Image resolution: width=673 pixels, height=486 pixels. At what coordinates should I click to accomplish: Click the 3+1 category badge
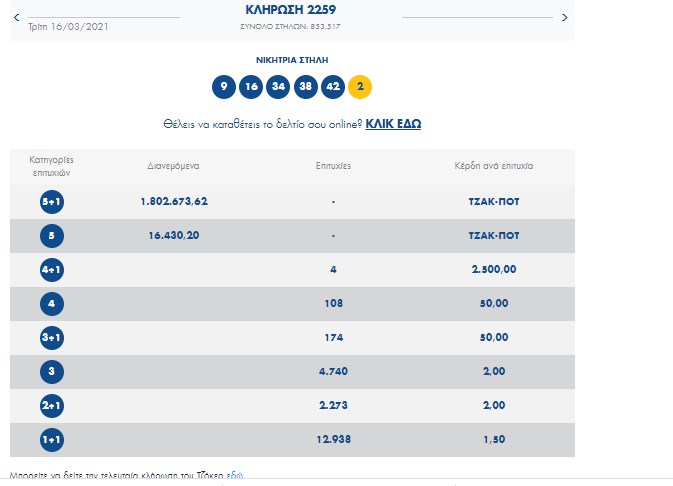pos(52,338)
